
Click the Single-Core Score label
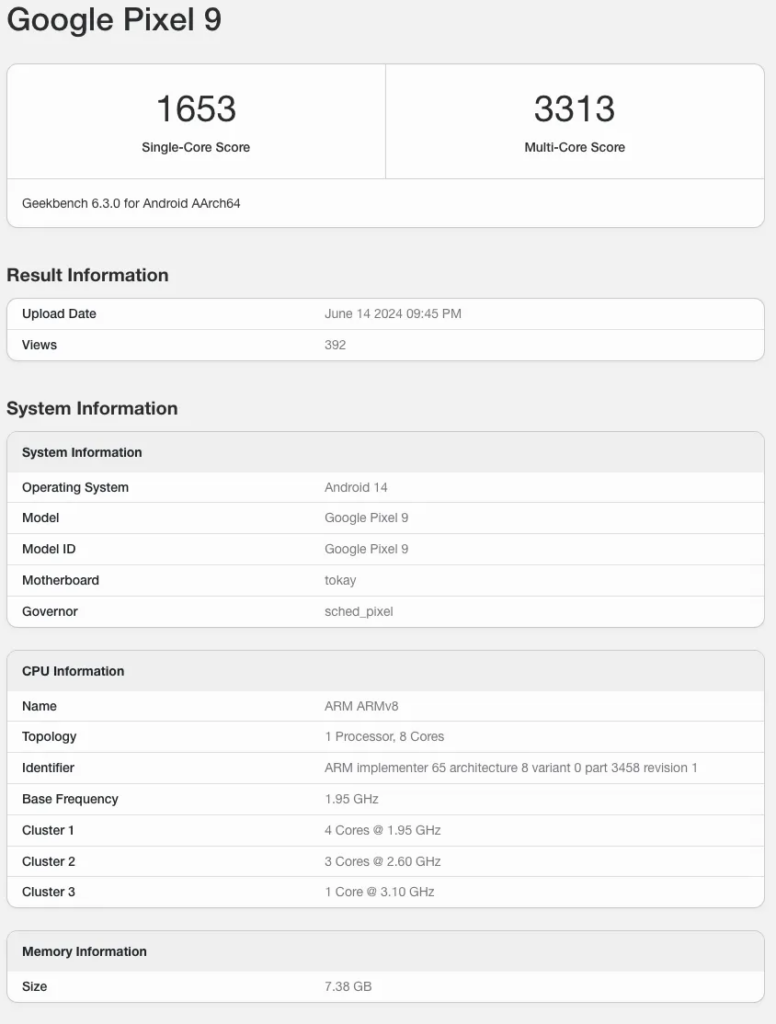point(196,147)
